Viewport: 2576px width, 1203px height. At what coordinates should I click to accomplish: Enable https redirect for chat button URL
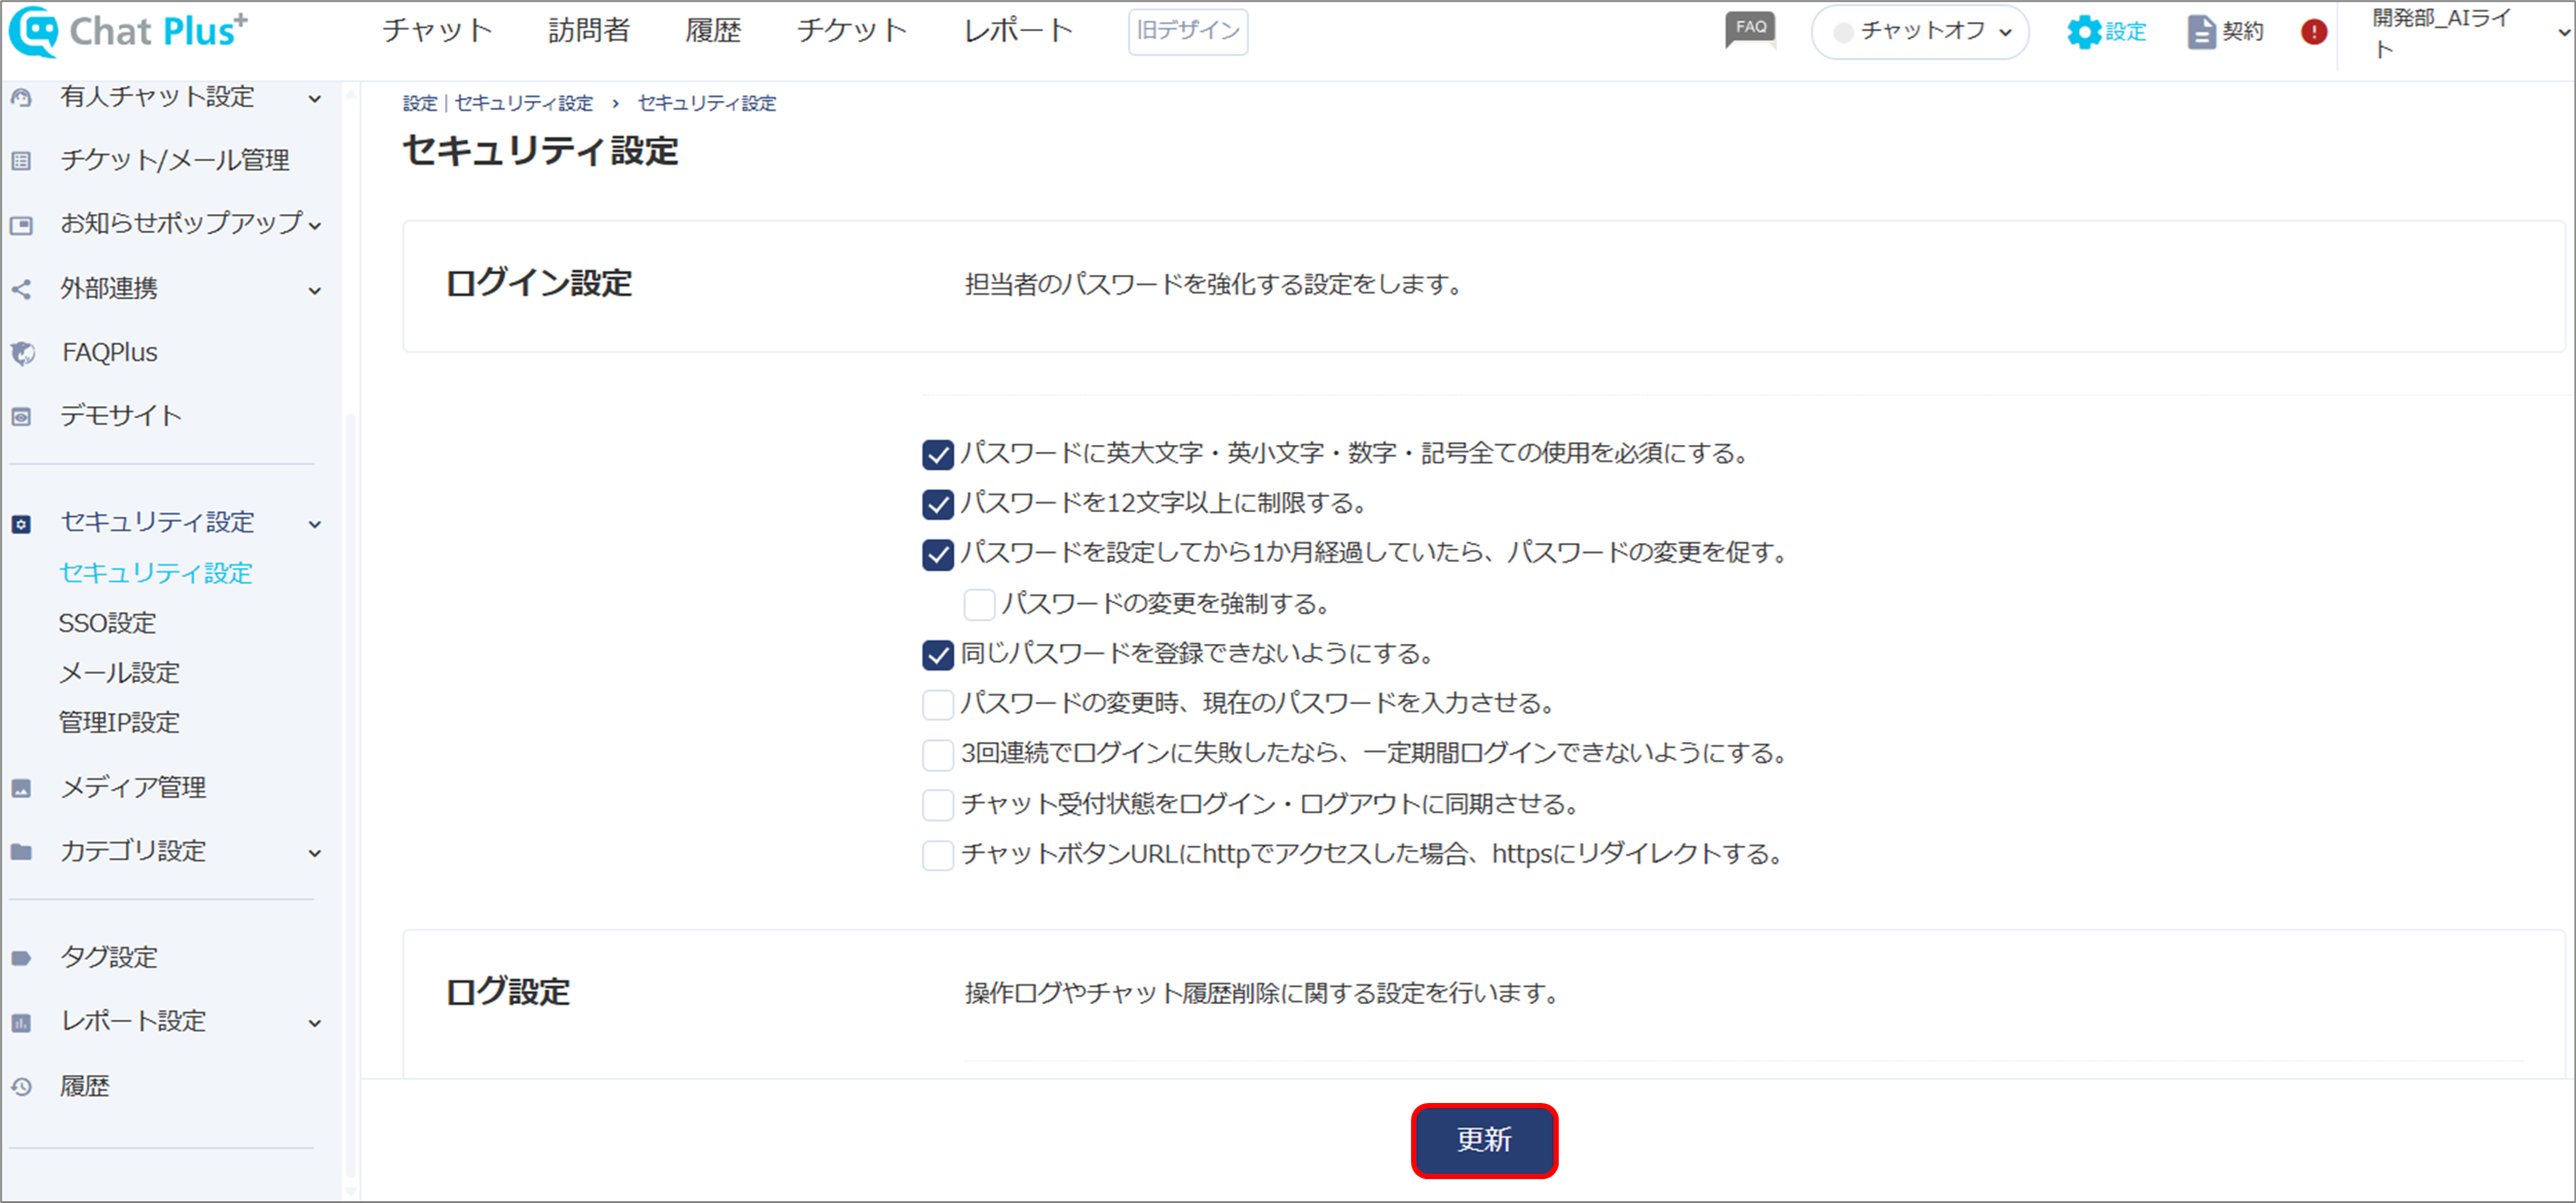coord(937,855)
